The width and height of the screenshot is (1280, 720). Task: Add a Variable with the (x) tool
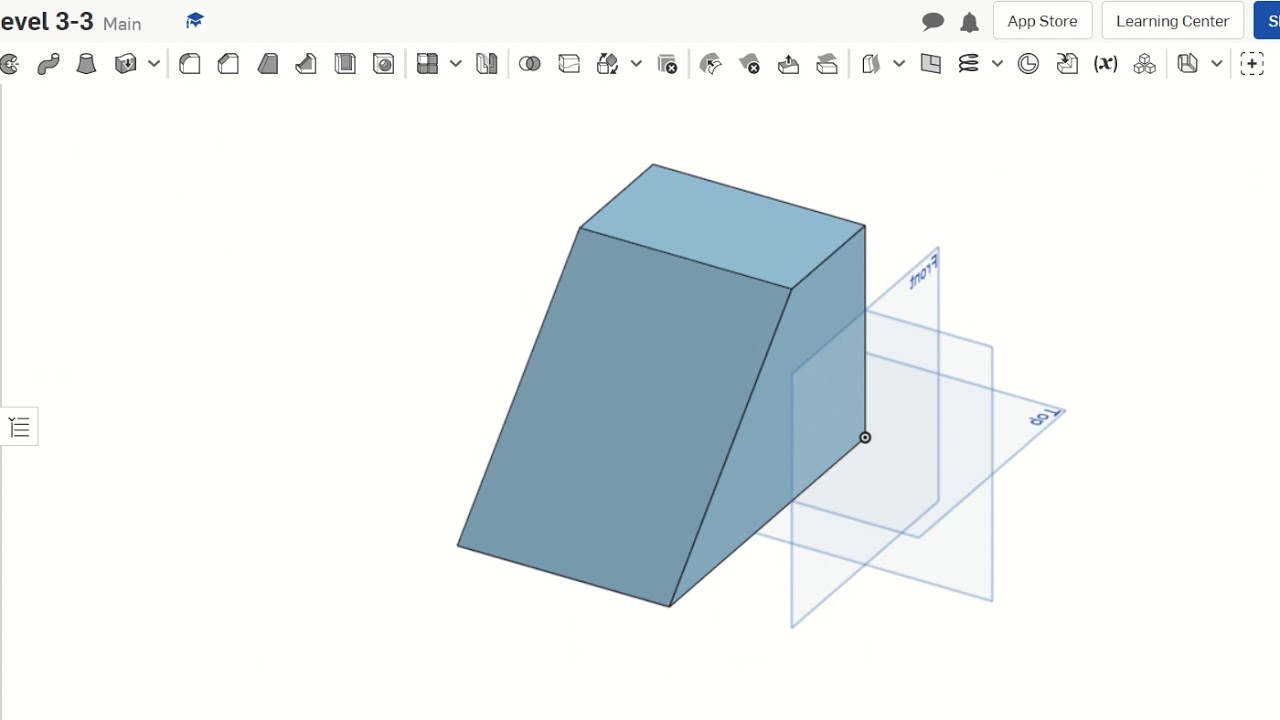1106,64
